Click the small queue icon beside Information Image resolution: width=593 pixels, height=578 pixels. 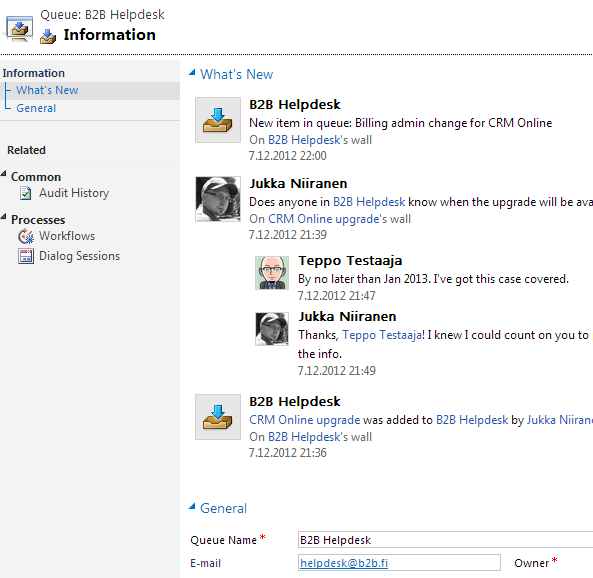(48, 36)
